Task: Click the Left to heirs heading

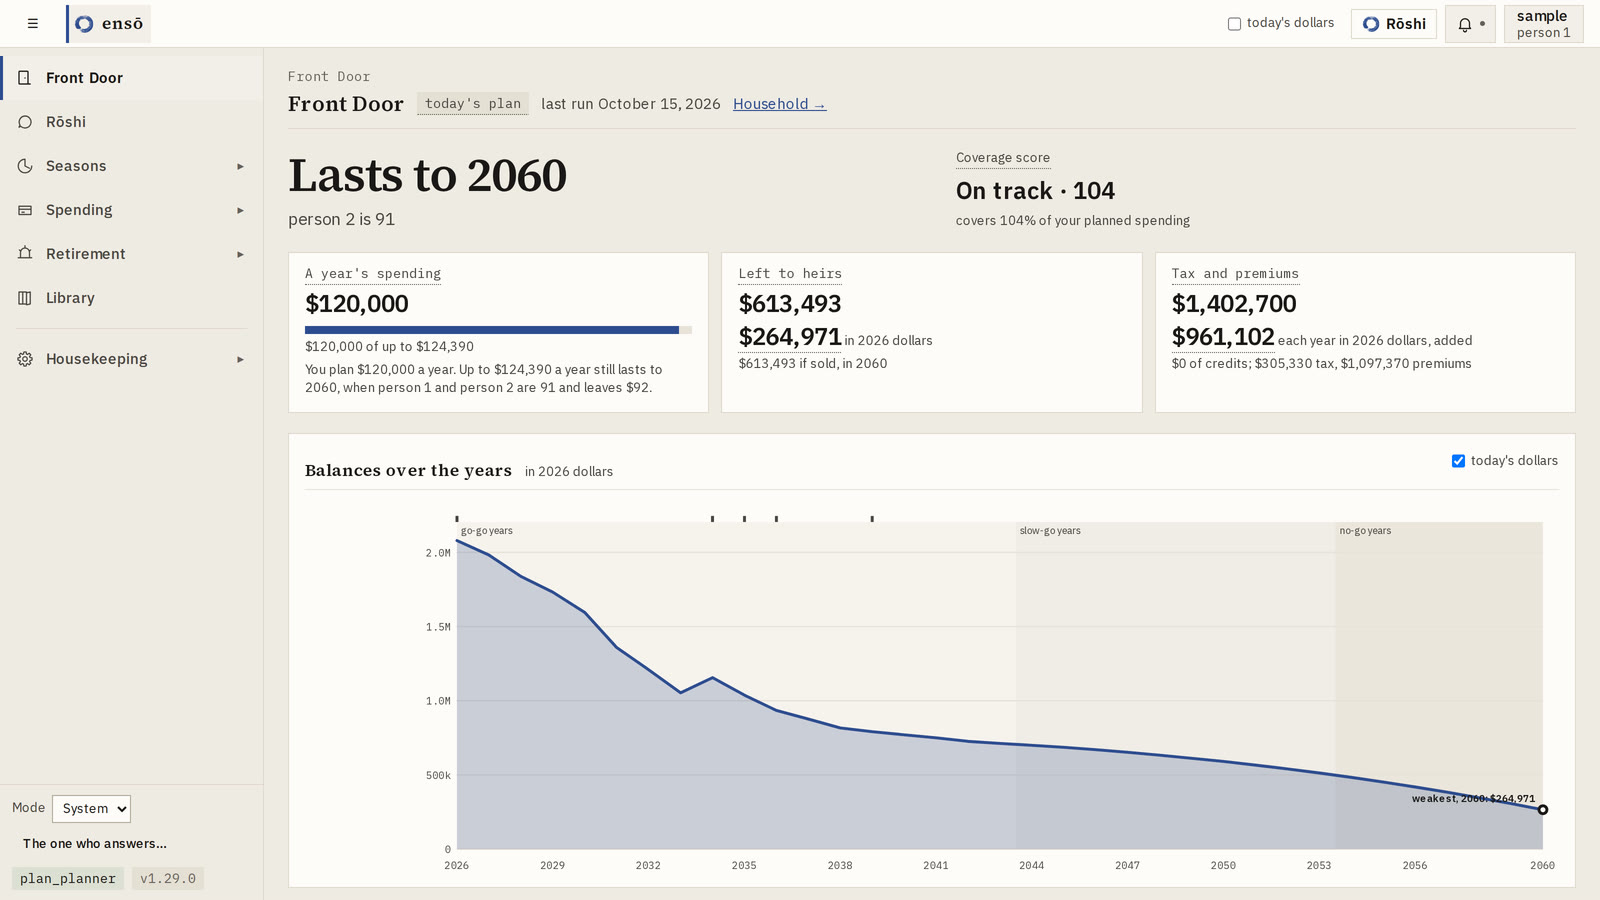Action: [790, 274]
